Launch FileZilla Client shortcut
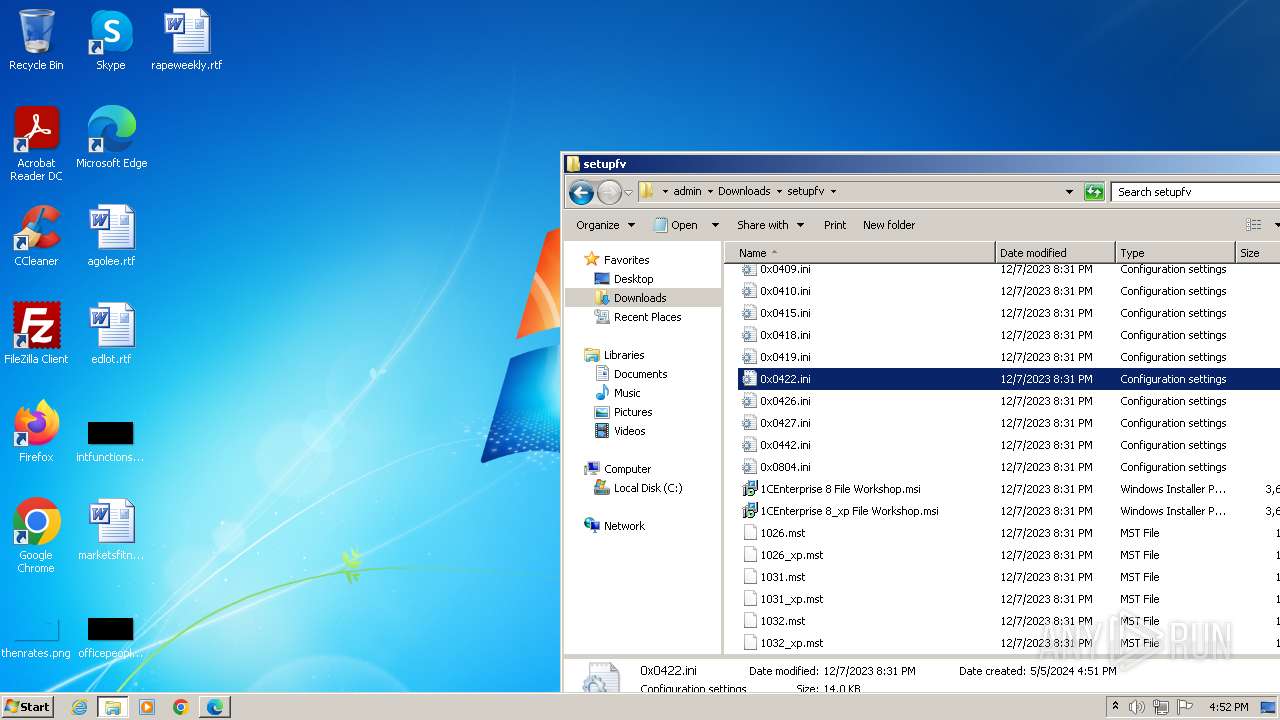 pos(36,333)
